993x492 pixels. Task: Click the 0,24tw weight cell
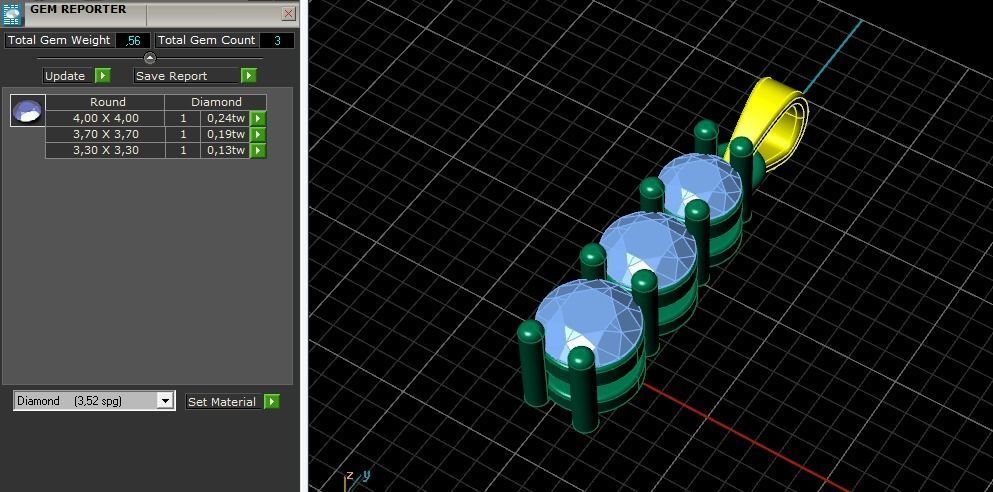pos(225,118)
